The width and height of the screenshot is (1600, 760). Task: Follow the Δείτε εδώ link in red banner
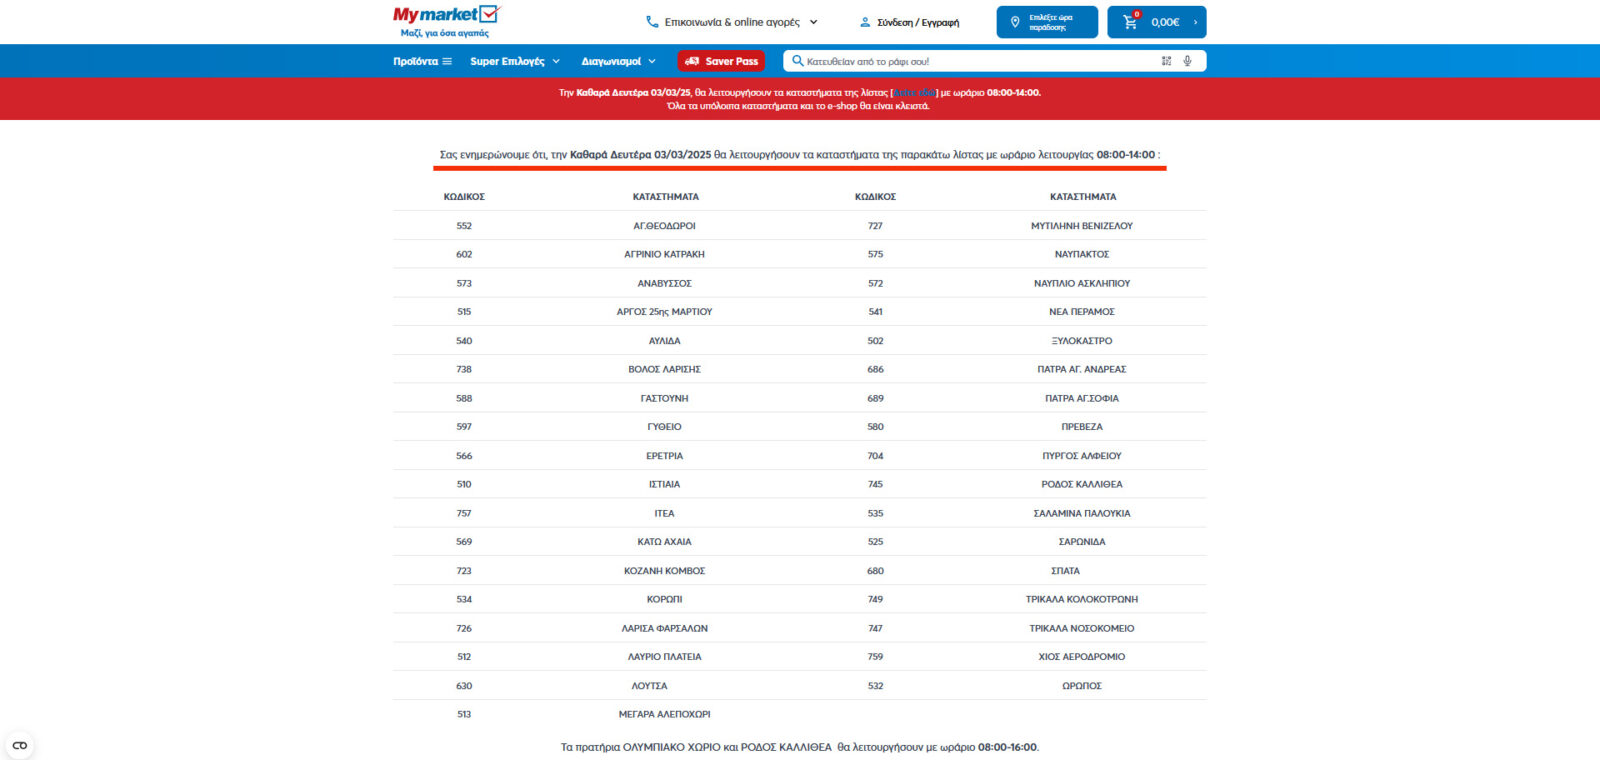coord(914,92)
